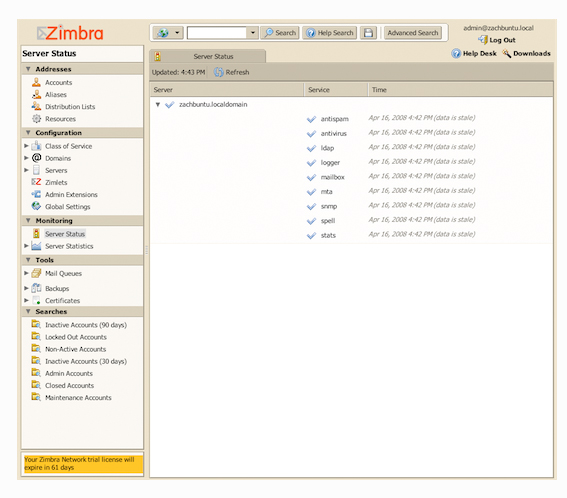The height and width of the screenshot is (498, 567).
Task: Click the Refresh icon
Action: click(218, 72)
